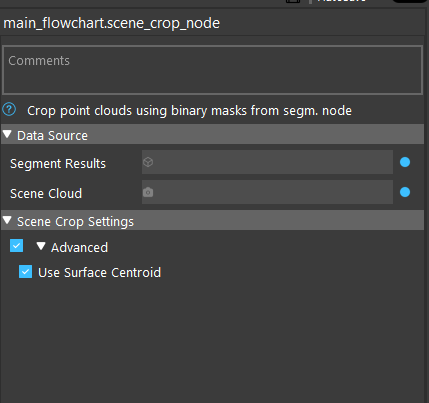Click the camera icon in Scene Cloud field
The width and height of the screenshot is (429, 403).
[x=148, y=192]
